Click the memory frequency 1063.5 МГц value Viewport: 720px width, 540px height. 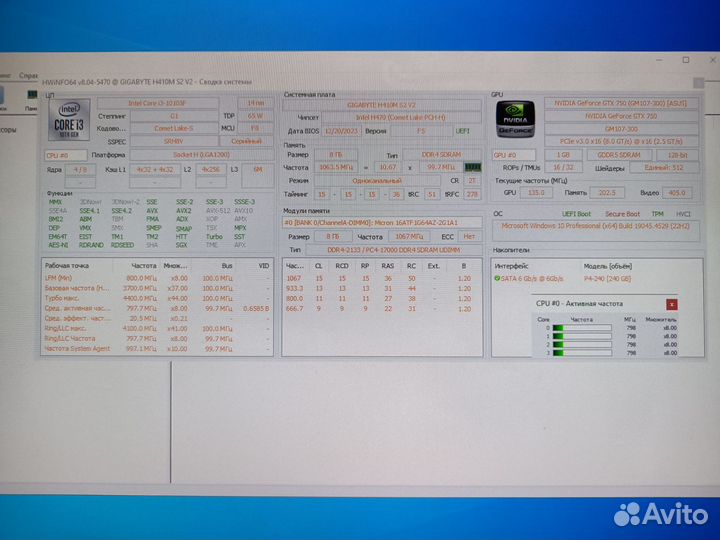[x=336, y=167]
